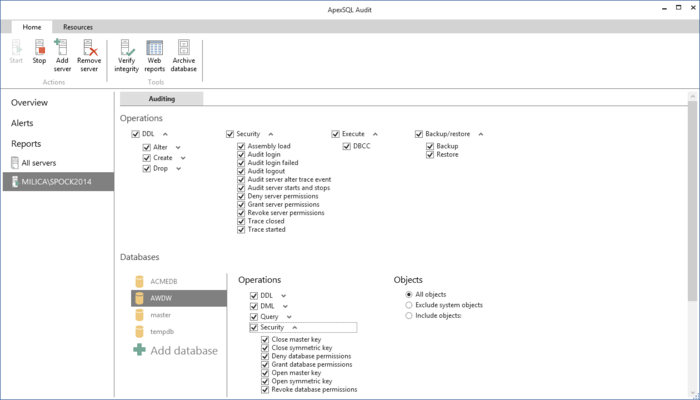Switch to the Resources ribbon tab
Image resolution: width=700 pixels, height=400 pixels.
78,27
